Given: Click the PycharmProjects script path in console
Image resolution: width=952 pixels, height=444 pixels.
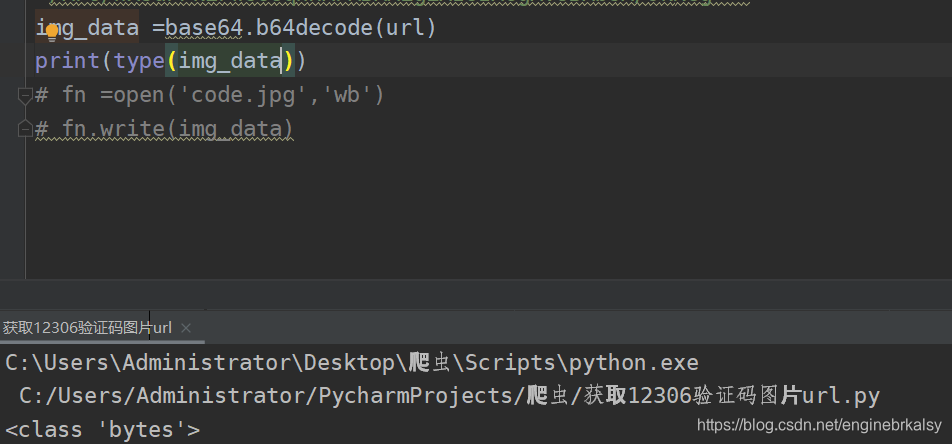Looking at the screenshot, I should coord(449,396).
